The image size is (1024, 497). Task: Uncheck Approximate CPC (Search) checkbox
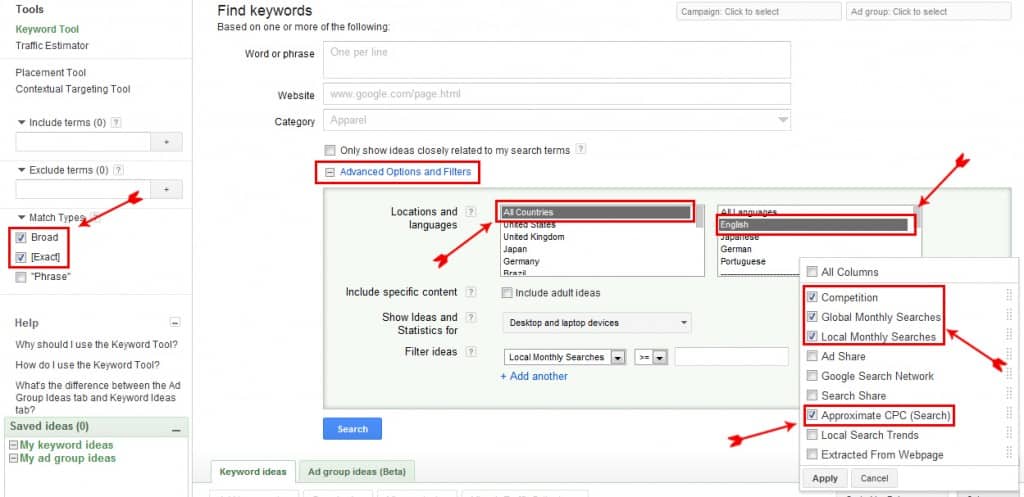point(812,415)
